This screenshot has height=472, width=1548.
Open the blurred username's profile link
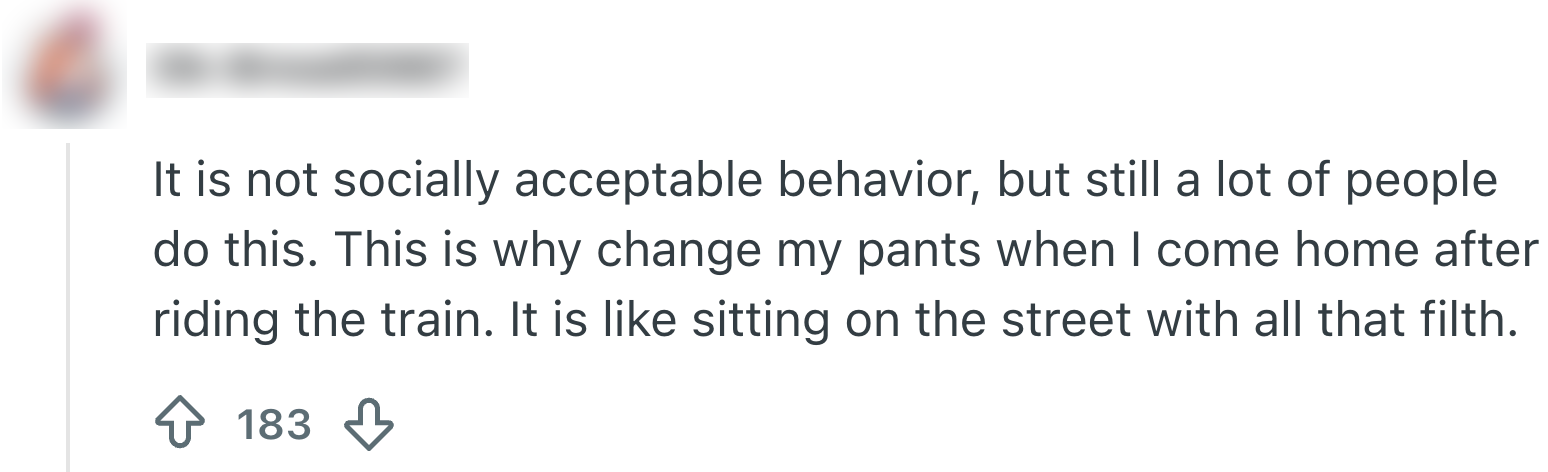[x=306, y=70]
